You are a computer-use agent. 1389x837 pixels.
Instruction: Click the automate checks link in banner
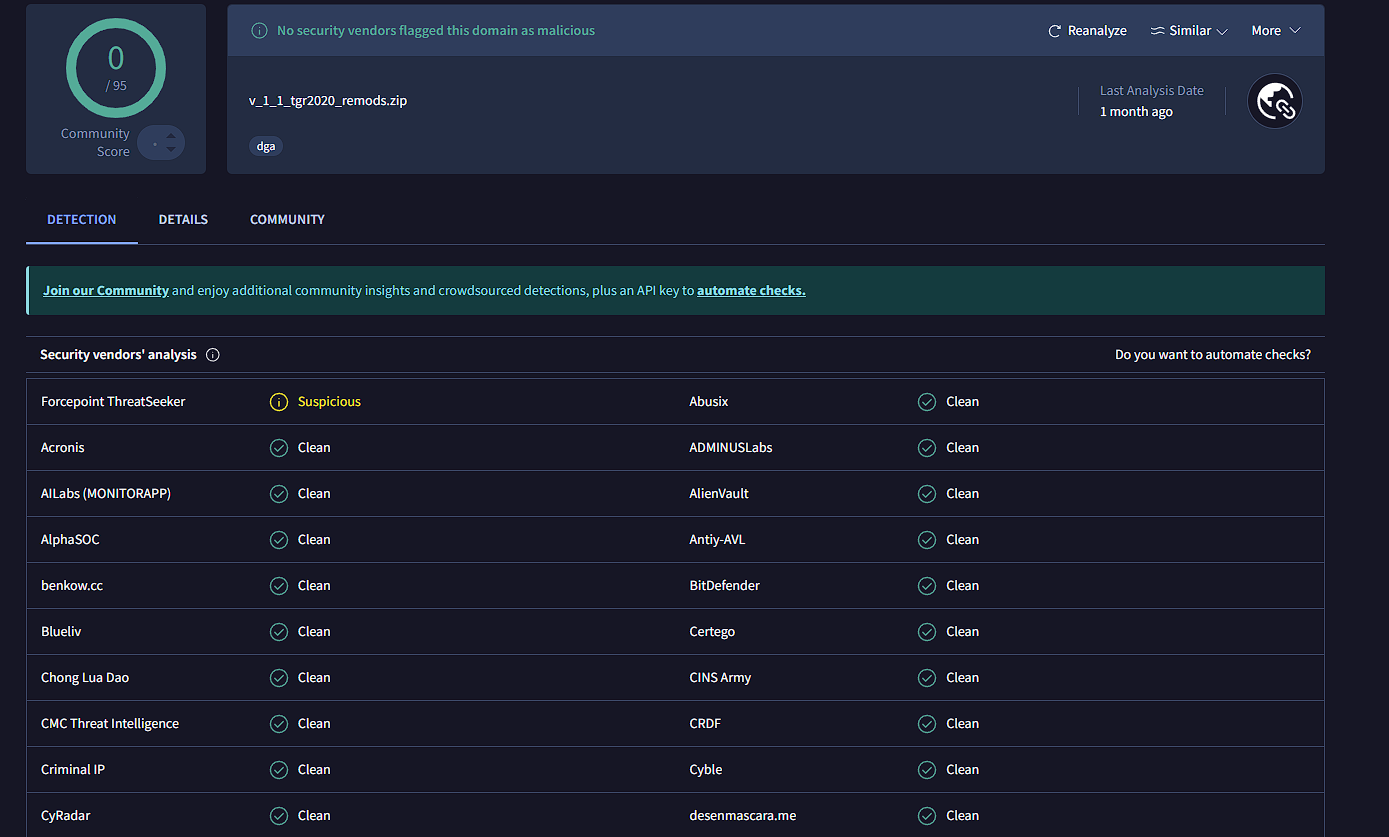tap(751, 291)
